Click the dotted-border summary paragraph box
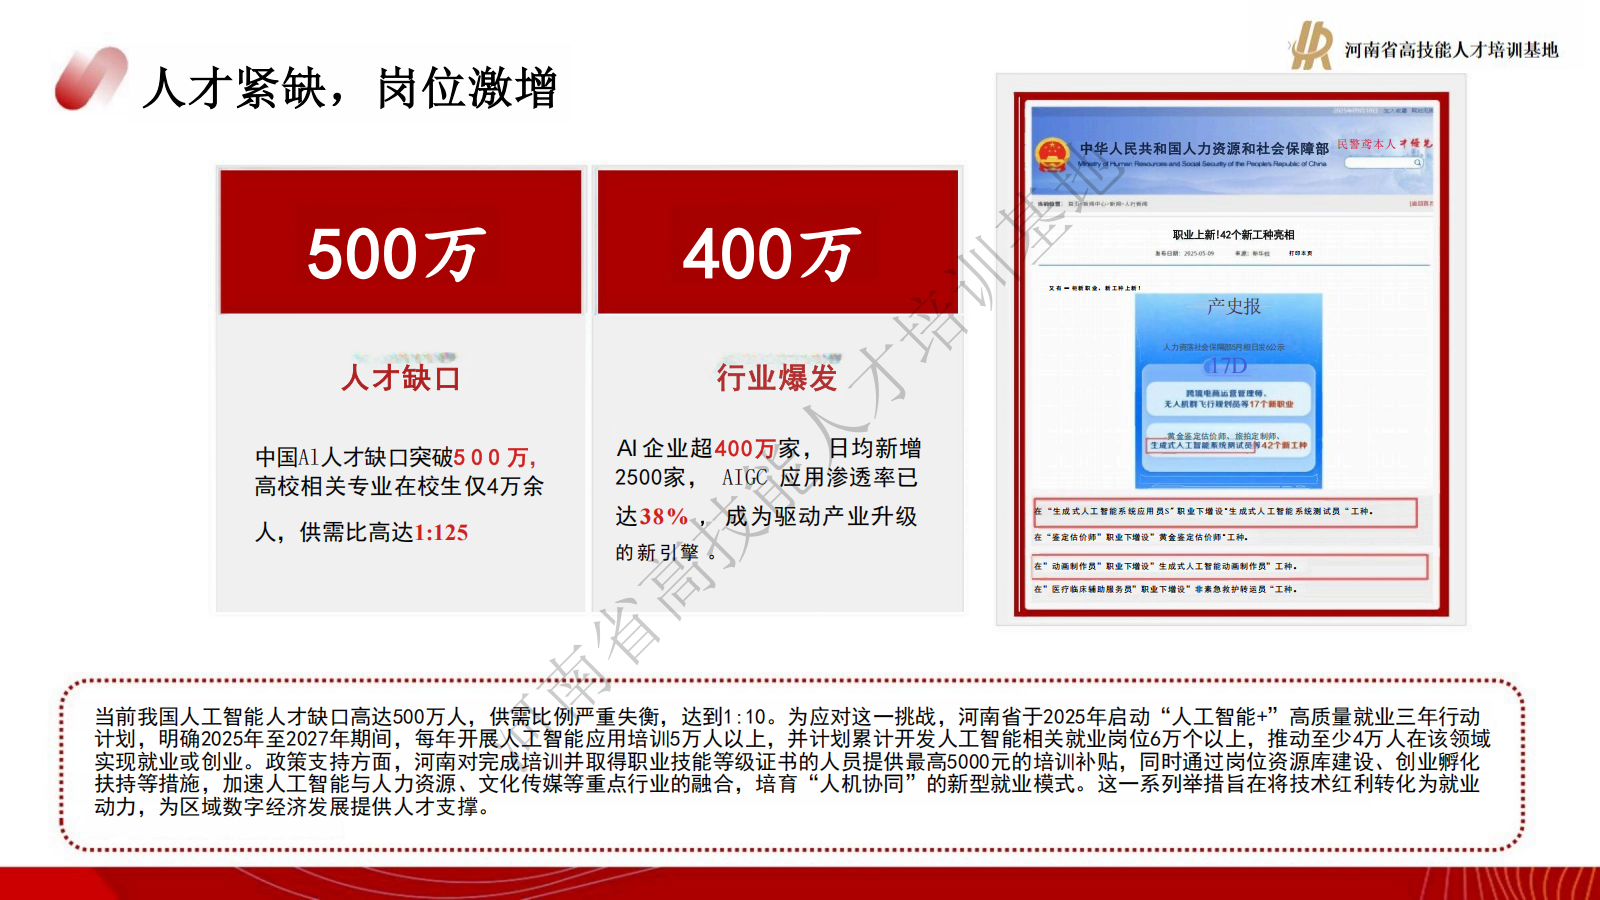This screenshot has height=900, width=1600. [x=791, y=762]
